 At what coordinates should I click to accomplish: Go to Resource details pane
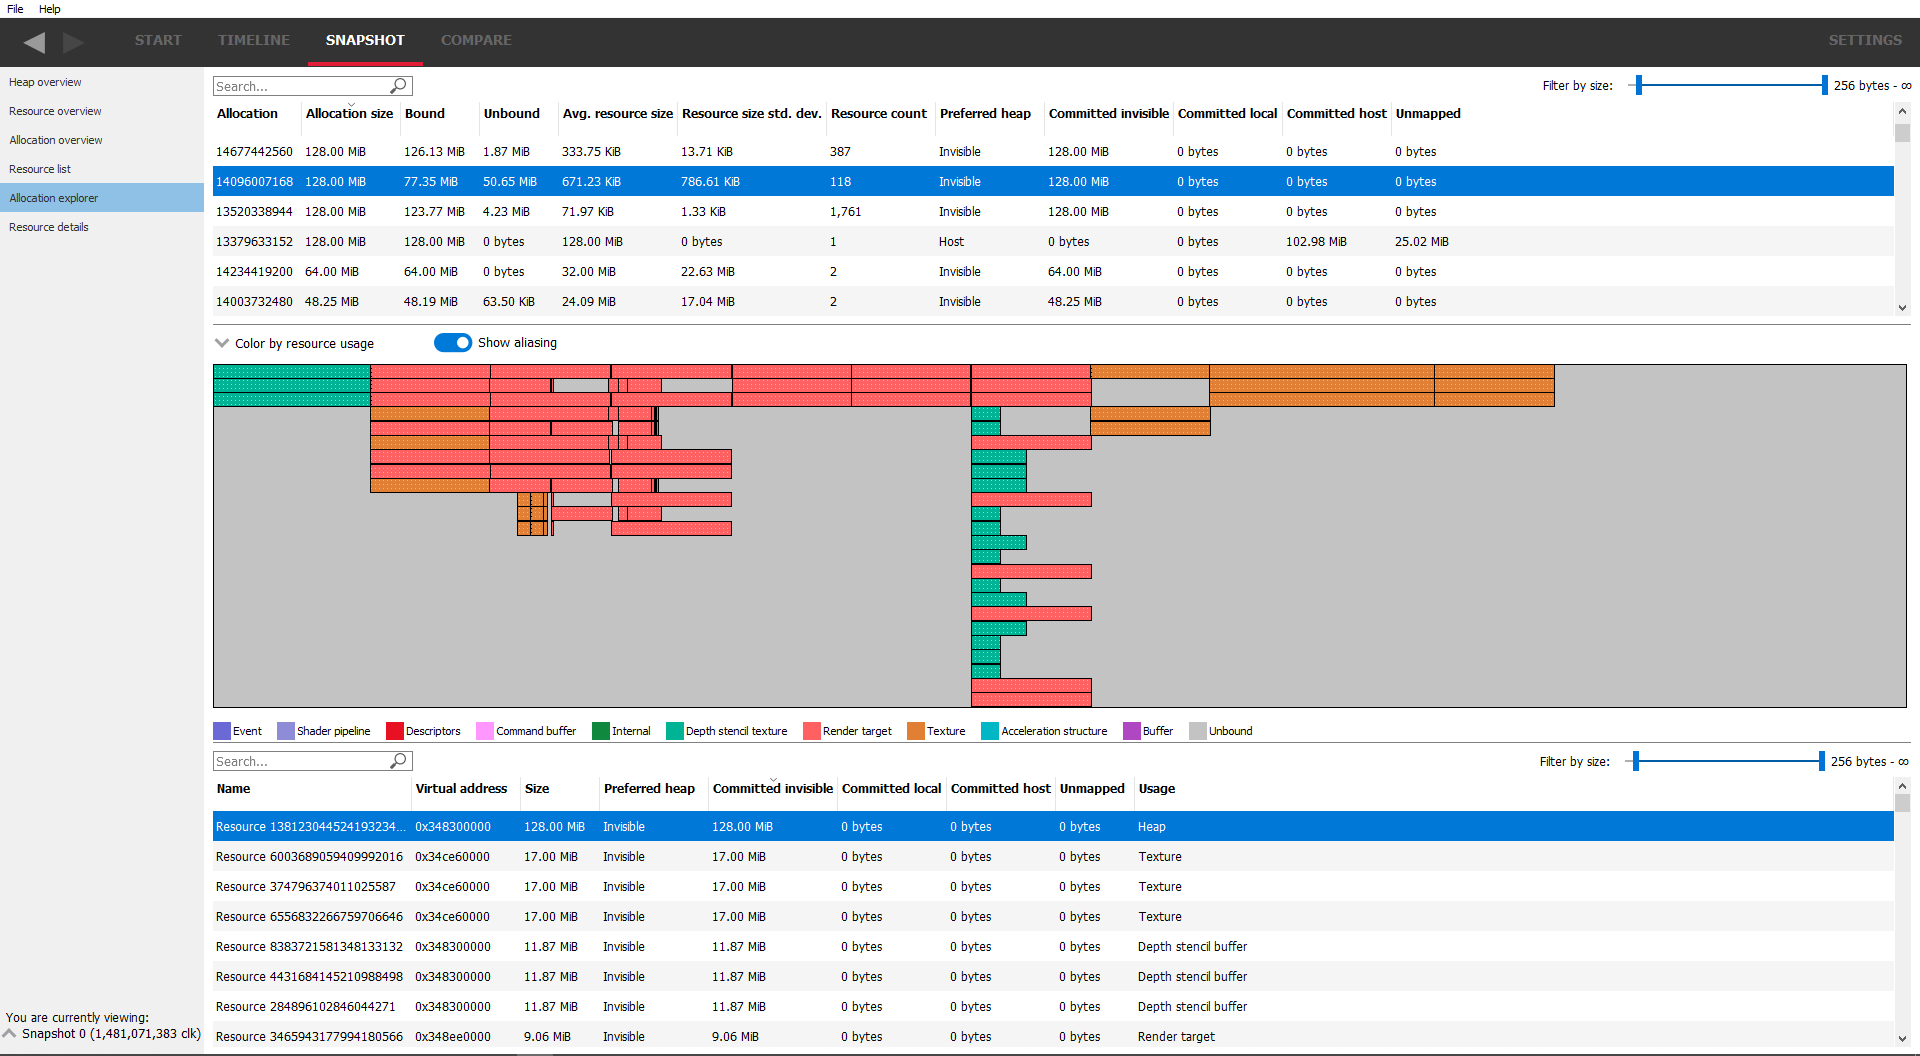tap(49, 227)
